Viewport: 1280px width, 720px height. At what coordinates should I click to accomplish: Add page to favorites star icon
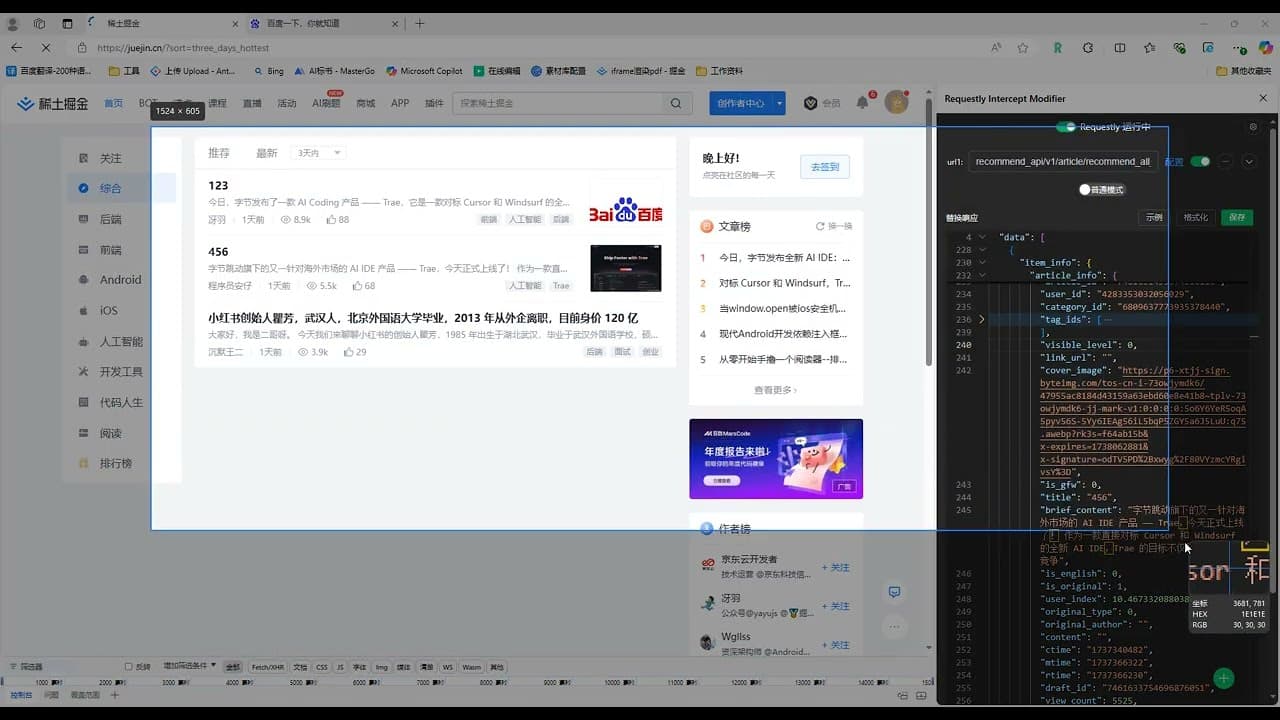click(x=1022, y=47)
